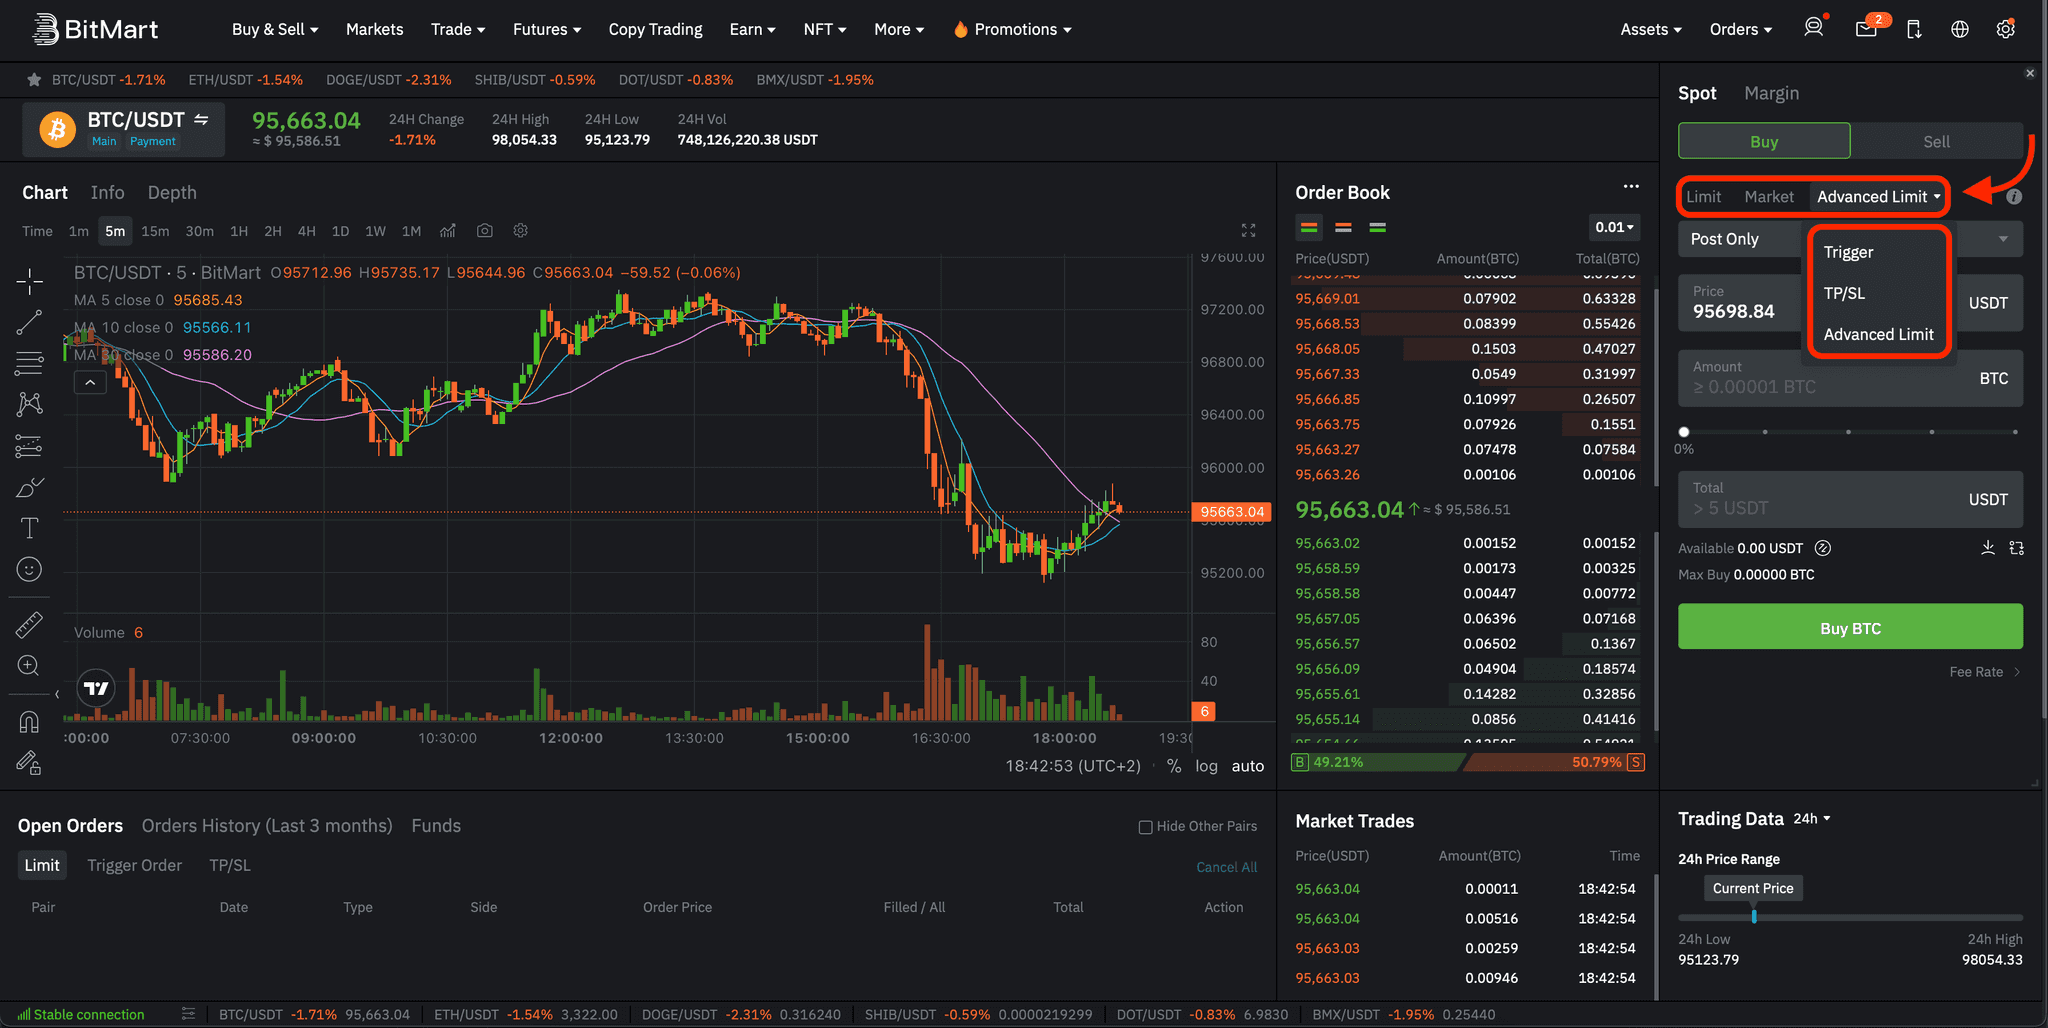Screen dimensions: 2048x1028
Task: Select the trend line drawing tool
Action: (x=28, y=322)
